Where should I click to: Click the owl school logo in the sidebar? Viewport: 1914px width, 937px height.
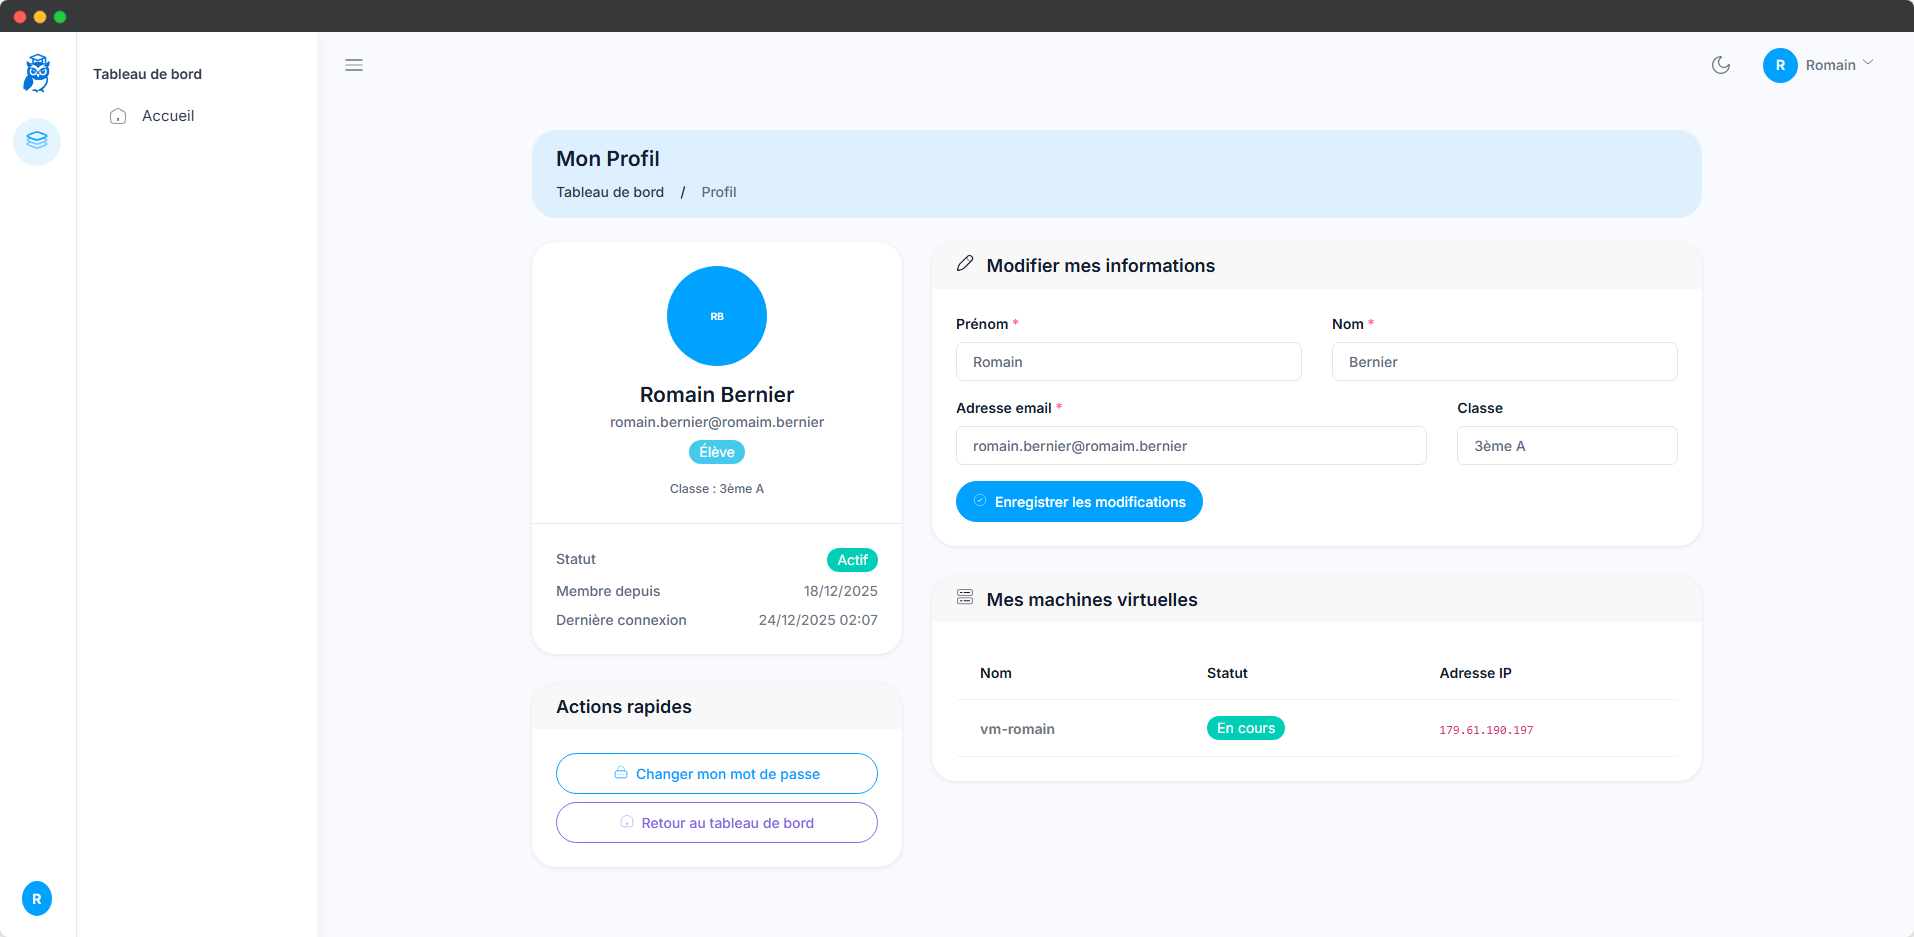36,72
